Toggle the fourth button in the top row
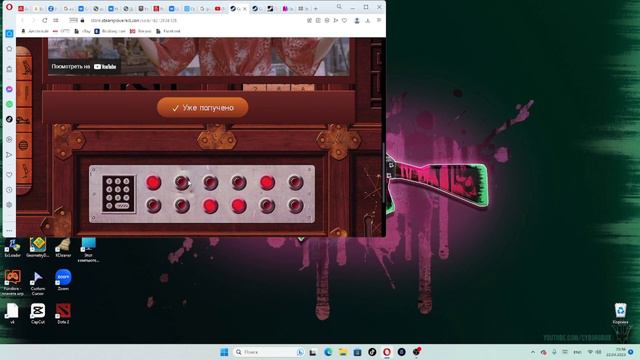This screenshot has width=640, height=360. pos(239,182)
